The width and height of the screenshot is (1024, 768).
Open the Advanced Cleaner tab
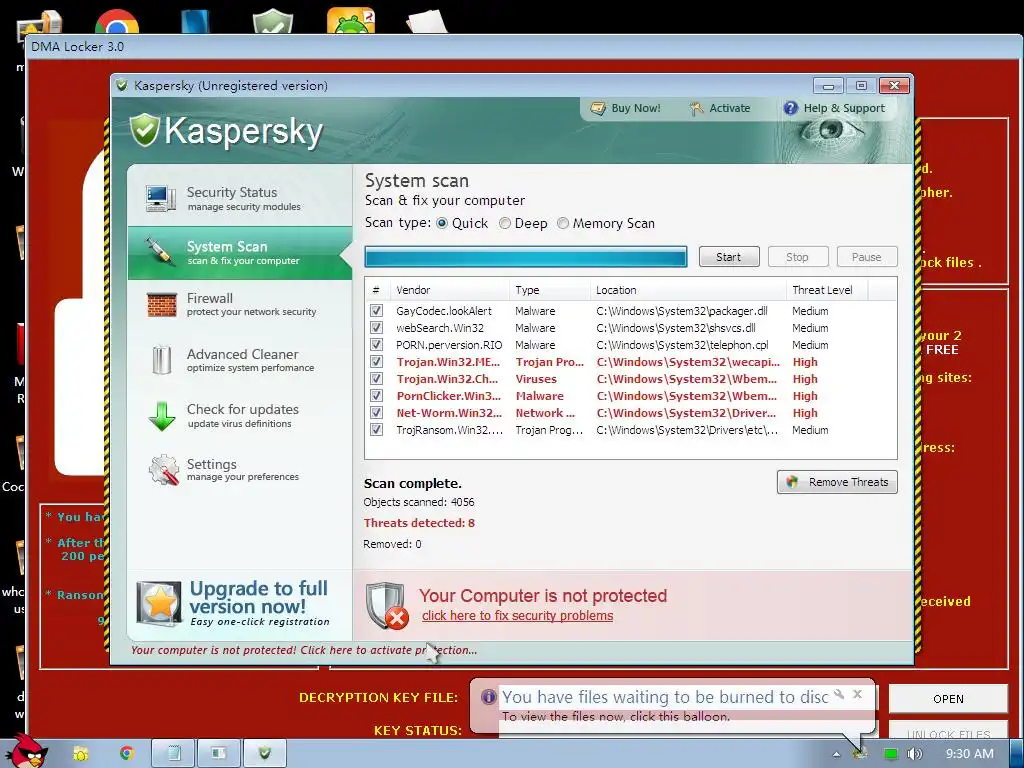point(240,360)
